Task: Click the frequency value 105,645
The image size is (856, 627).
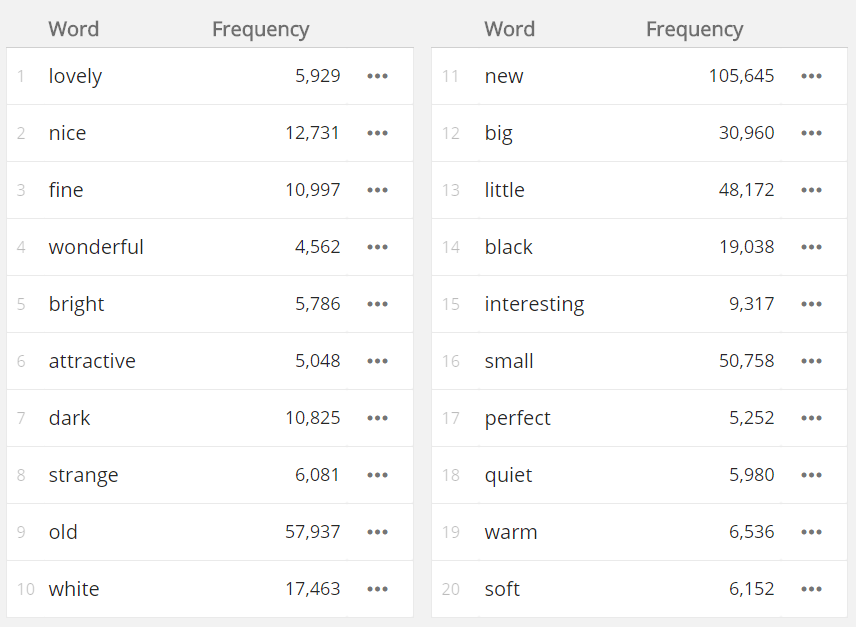Action: 741,76
